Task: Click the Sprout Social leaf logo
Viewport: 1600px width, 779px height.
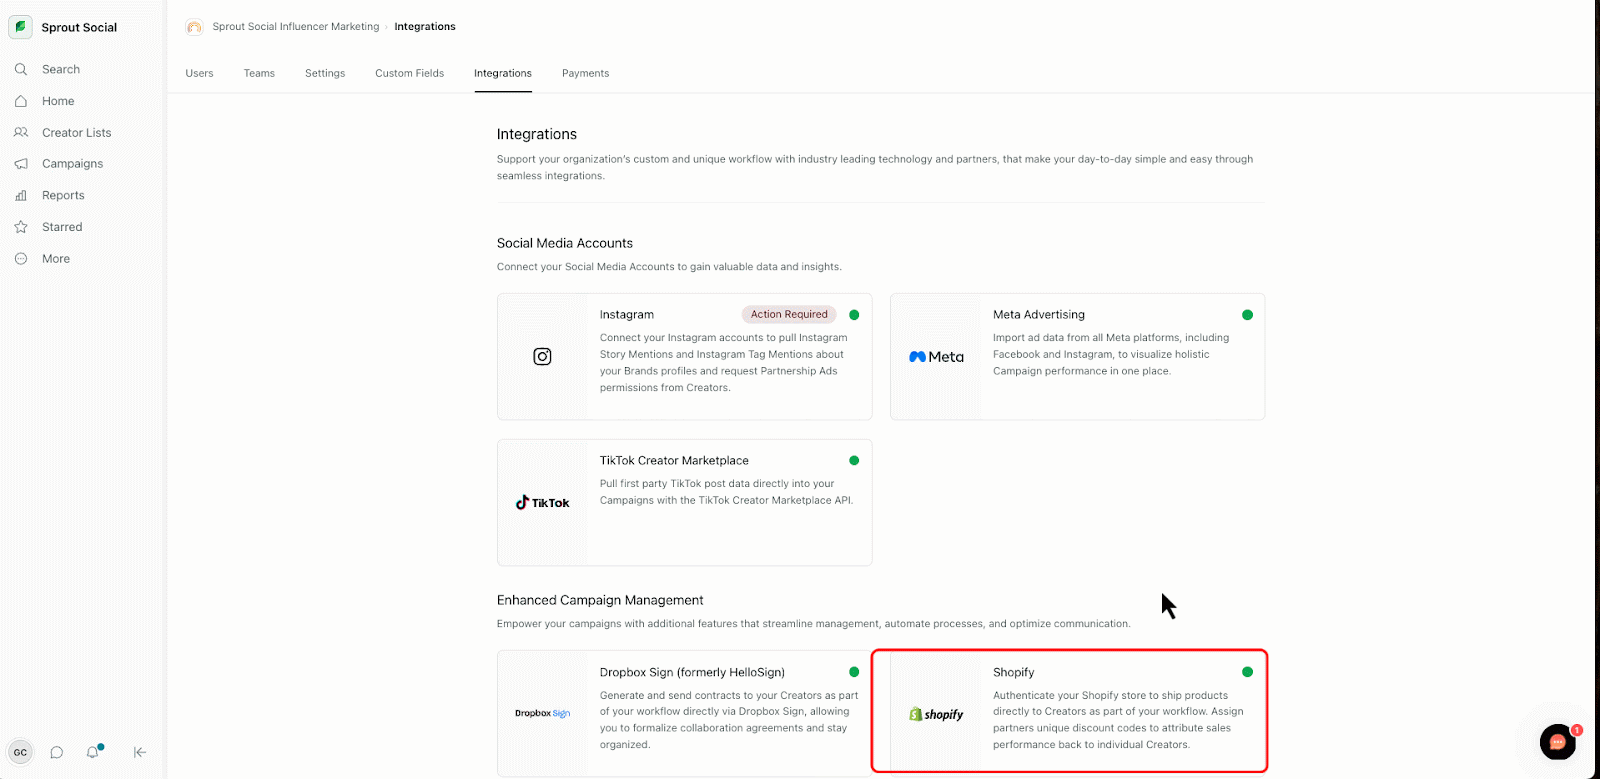Action: [20, 27]
